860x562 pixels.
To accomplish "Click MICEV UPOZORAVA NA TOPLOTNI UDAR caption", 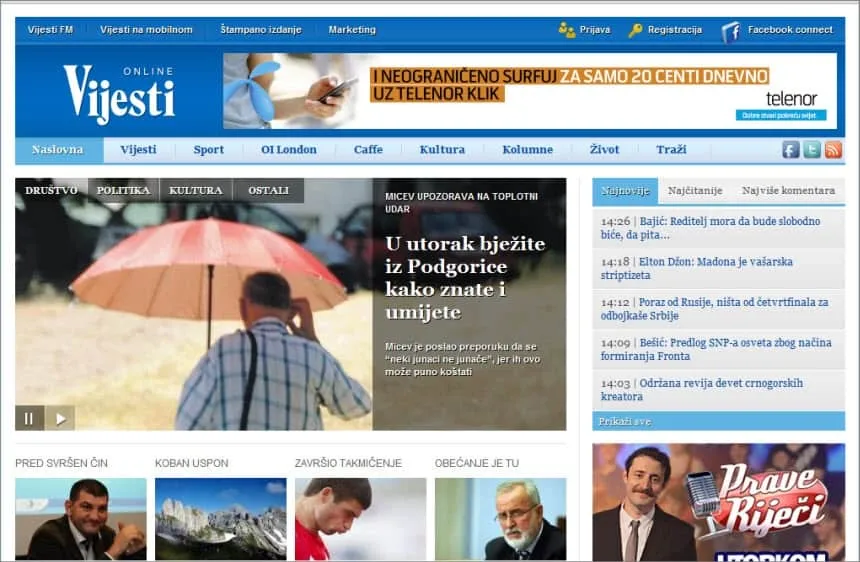I will tap(461, 203).
